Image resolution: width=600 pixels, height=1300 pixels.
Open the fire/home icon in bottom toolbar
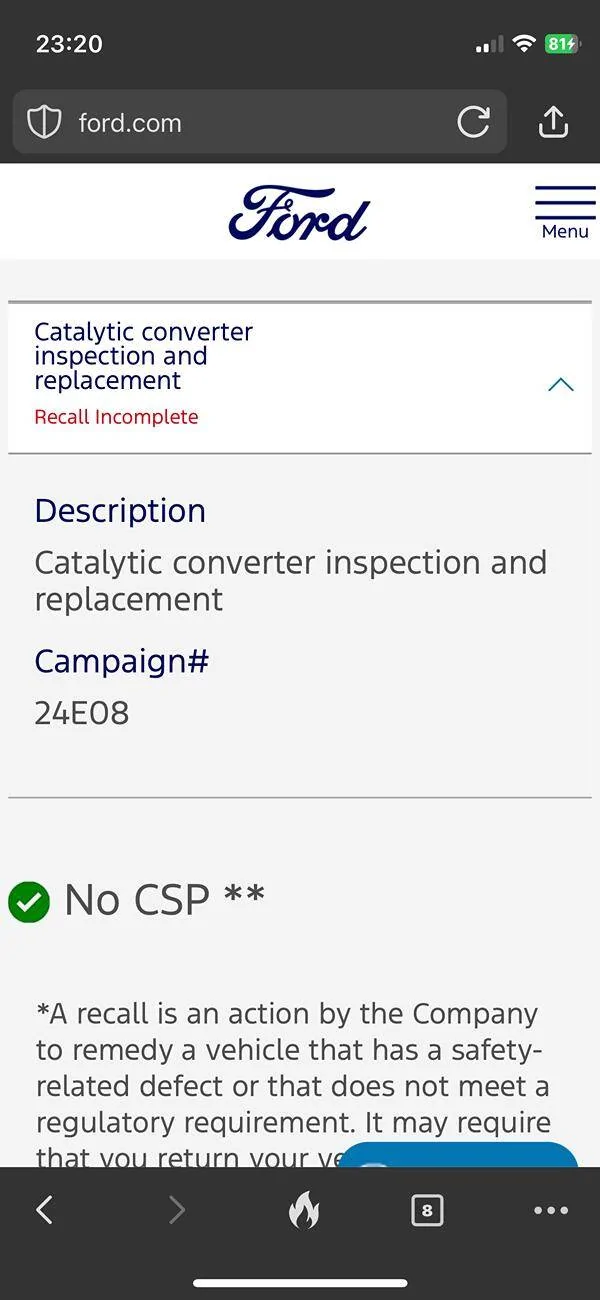coord(305,1210)
